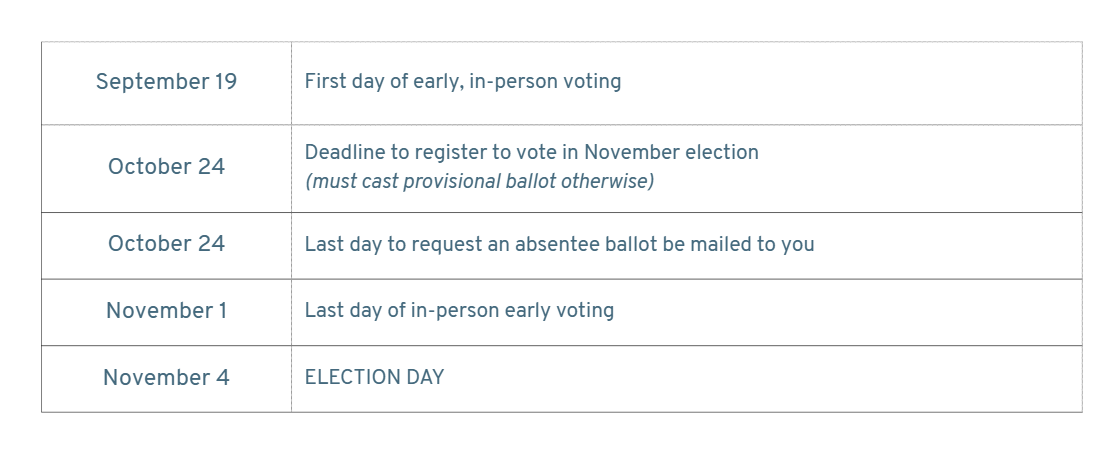Click the September 19 date cell
Screen dimensions: 1105x450
166,82
